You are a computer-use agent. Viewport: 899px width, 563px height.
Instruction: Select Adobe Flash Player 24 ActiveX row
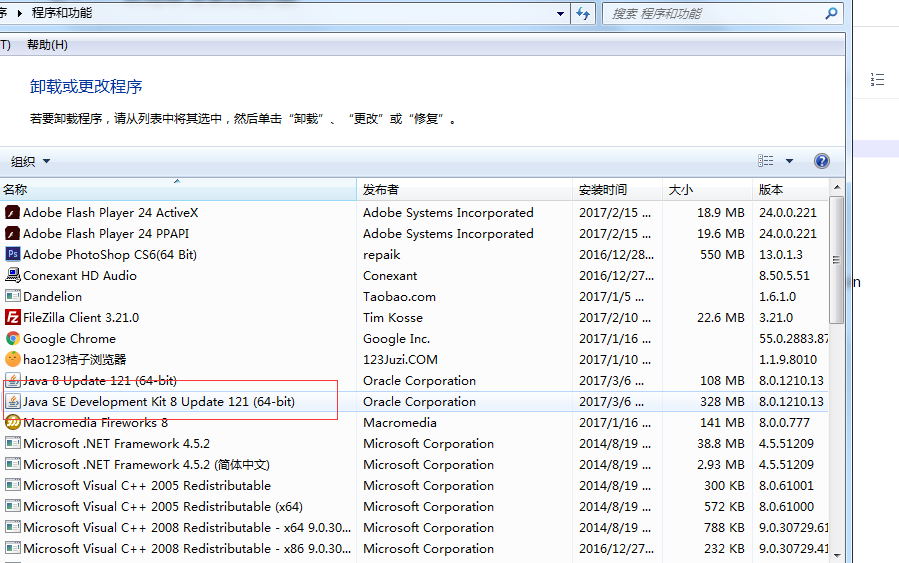click(414, 213)
